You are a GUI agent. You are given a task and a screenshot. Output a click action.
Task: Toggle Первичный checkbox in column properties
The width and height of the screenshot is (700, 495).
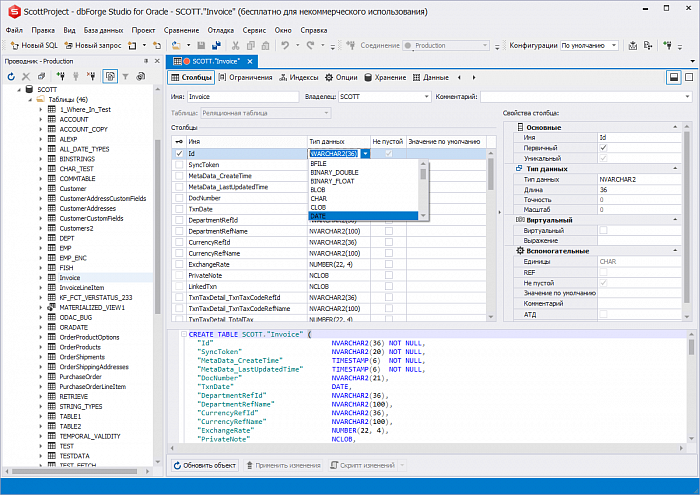tap(604, 148)
